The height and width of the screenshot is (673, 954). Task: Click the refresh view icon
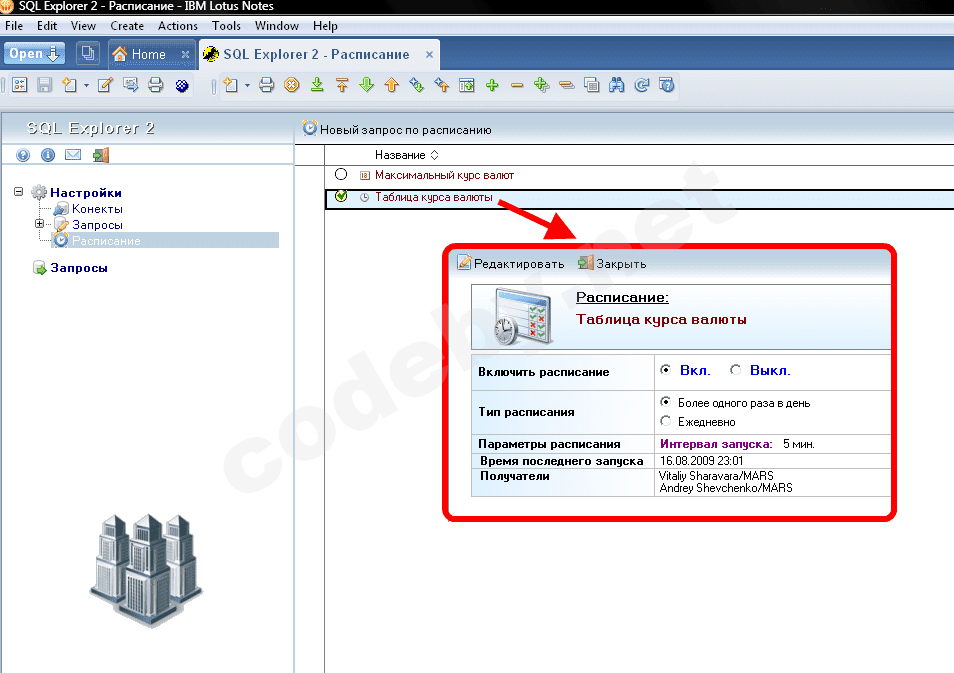click(x=642, y=85)
